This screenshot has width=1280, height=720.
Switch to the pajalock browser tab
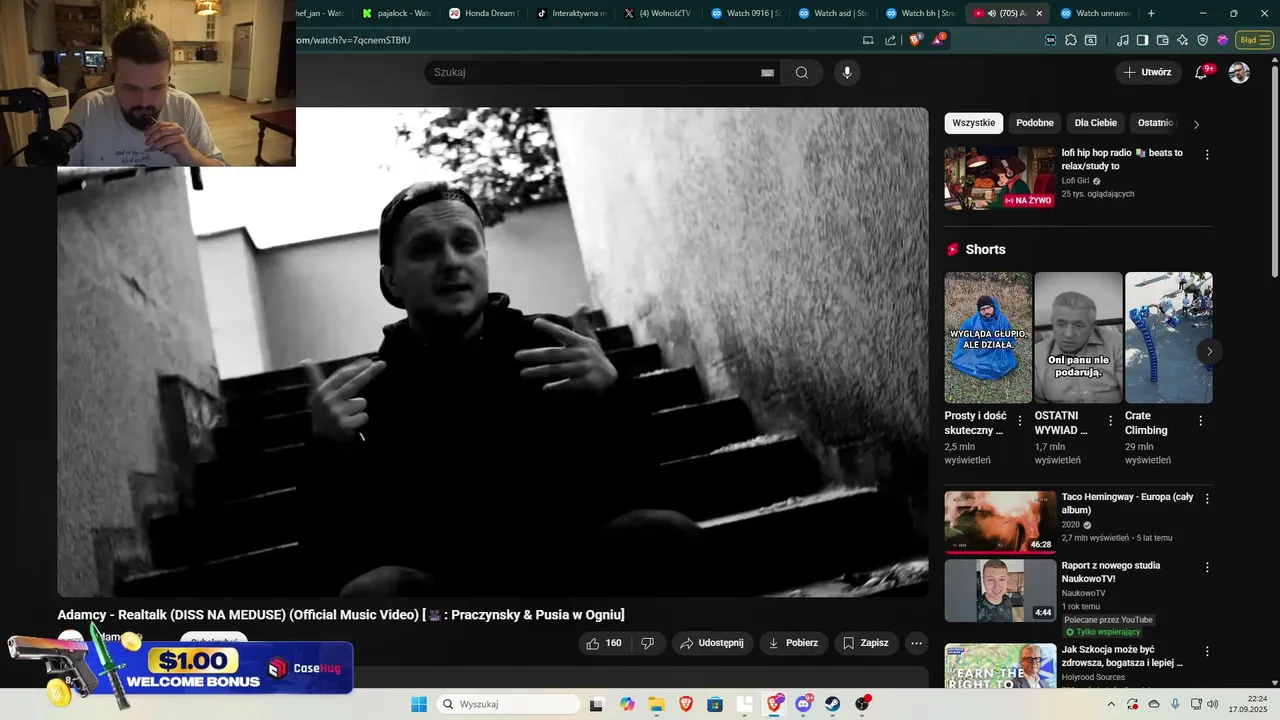397,13
